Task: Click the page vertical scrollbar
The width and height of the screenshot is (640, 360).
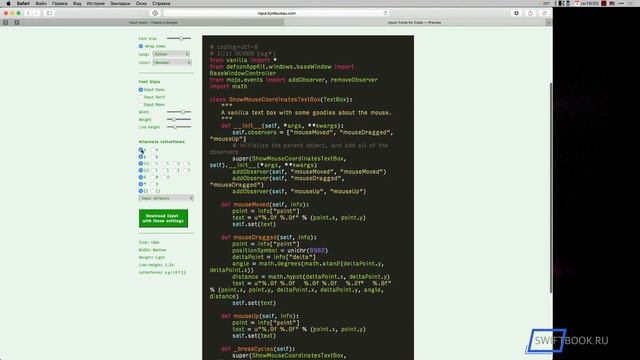Action: (551, 187)
